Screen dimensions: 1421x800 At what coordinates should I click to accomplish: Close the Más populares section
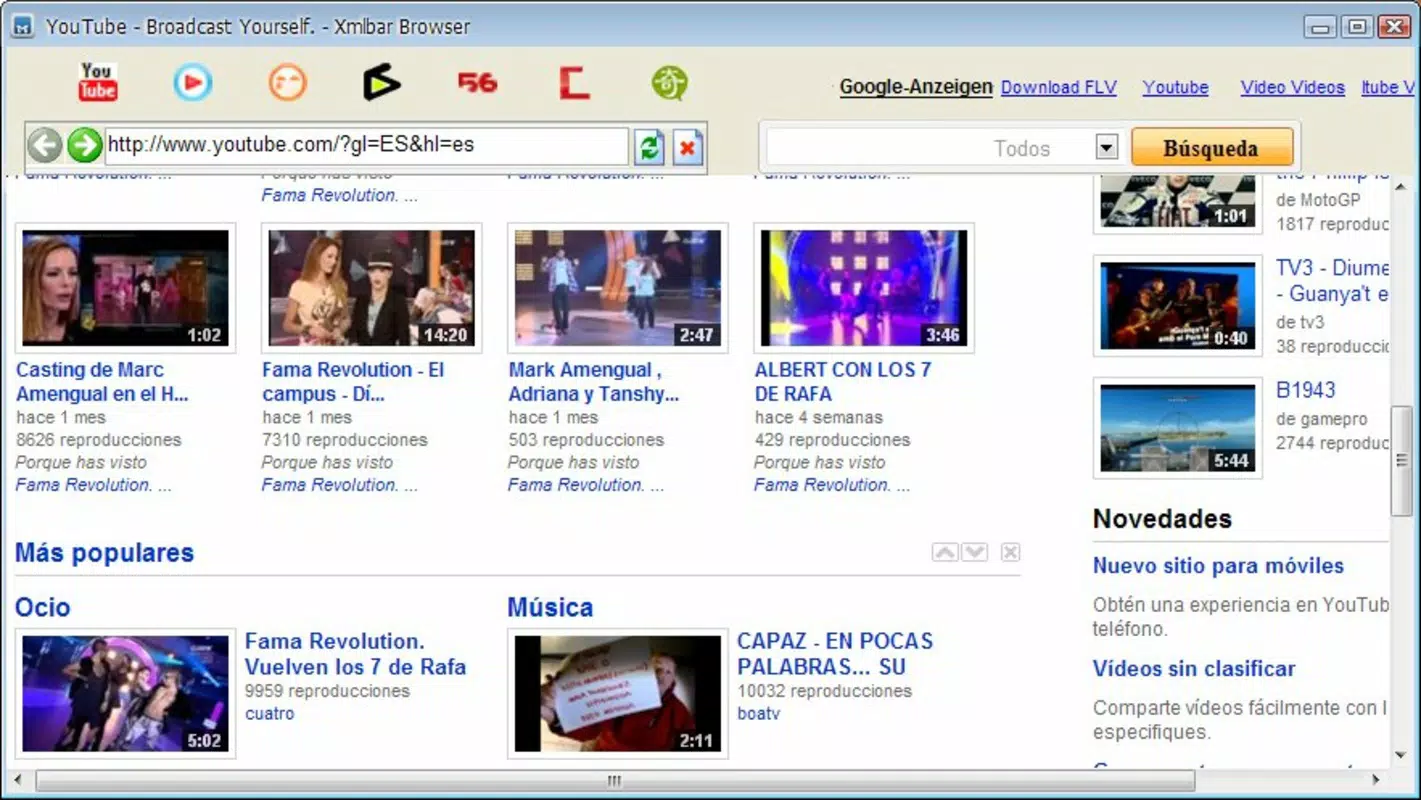coord(1010,552)
